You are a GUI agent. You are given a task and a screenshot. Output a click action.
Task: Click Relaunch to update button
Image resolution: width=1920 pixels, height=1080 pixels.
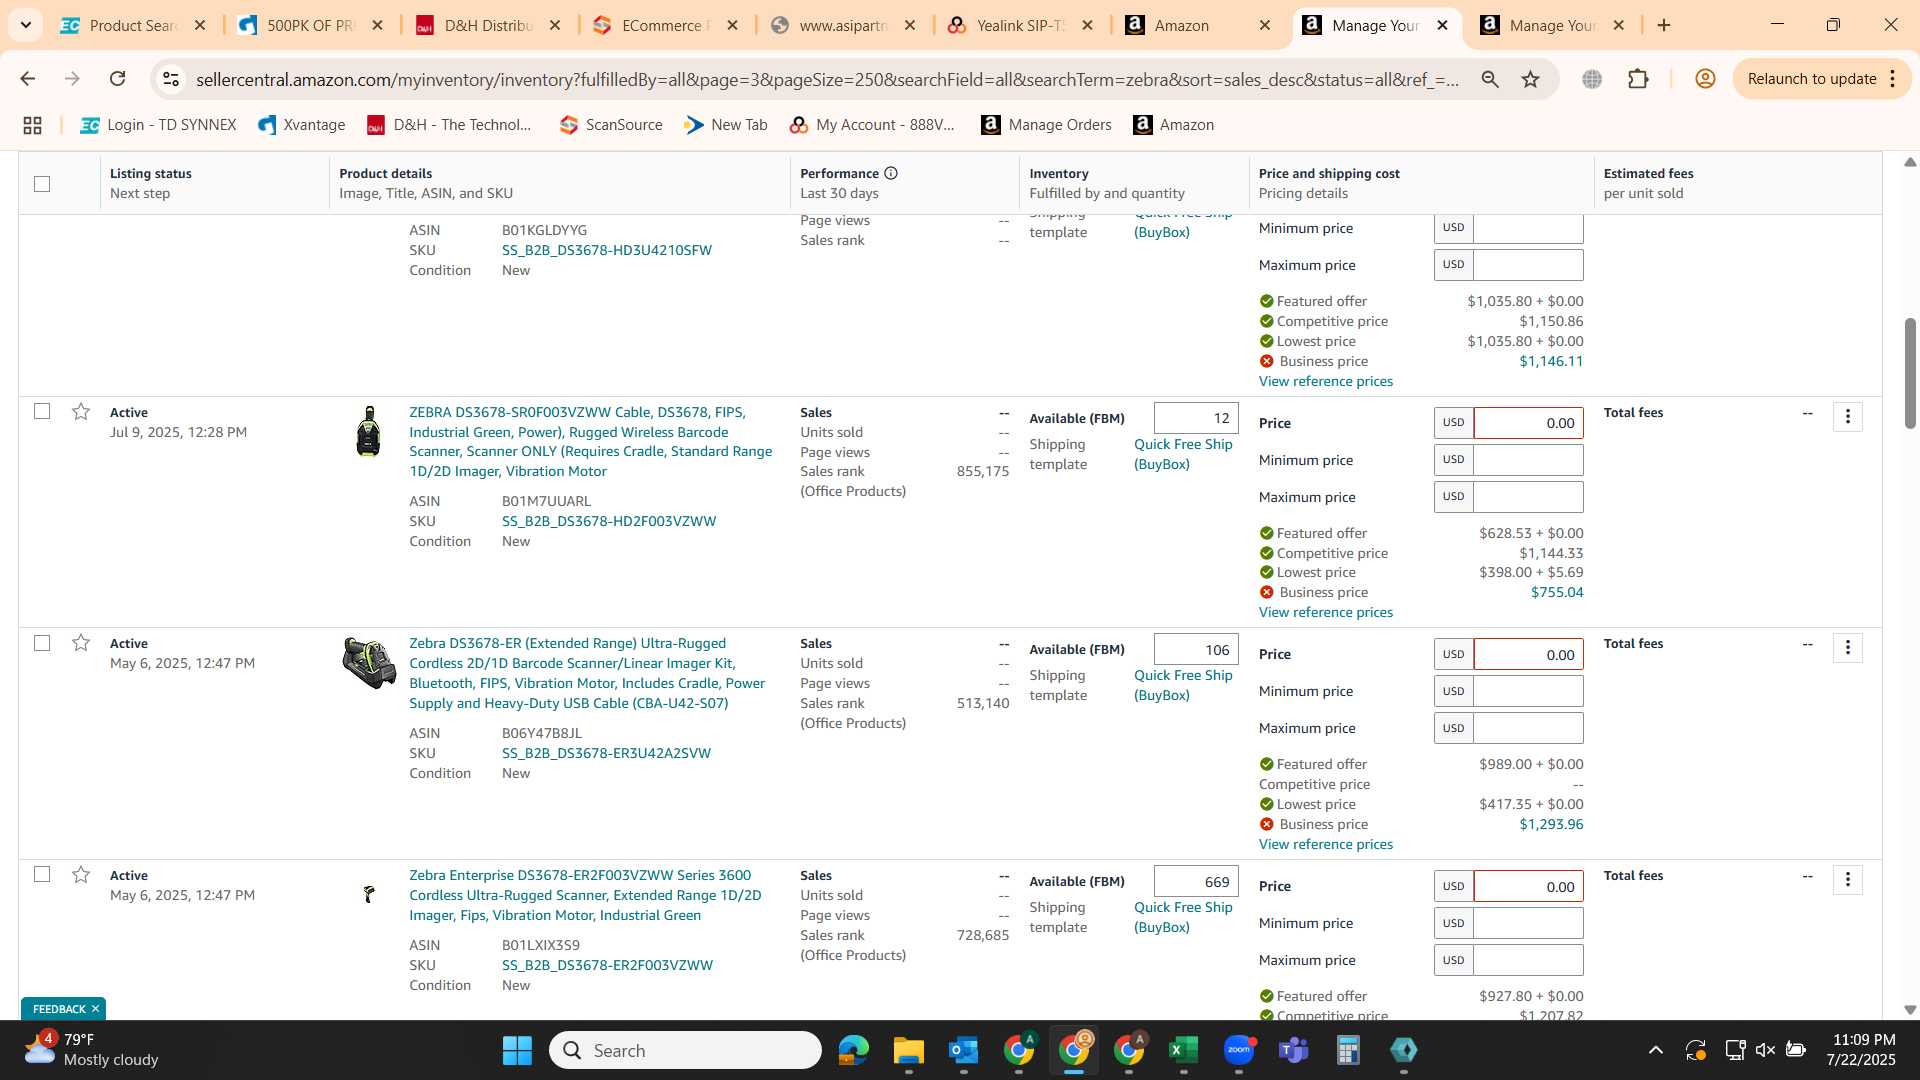click(x=1811, y=79)
